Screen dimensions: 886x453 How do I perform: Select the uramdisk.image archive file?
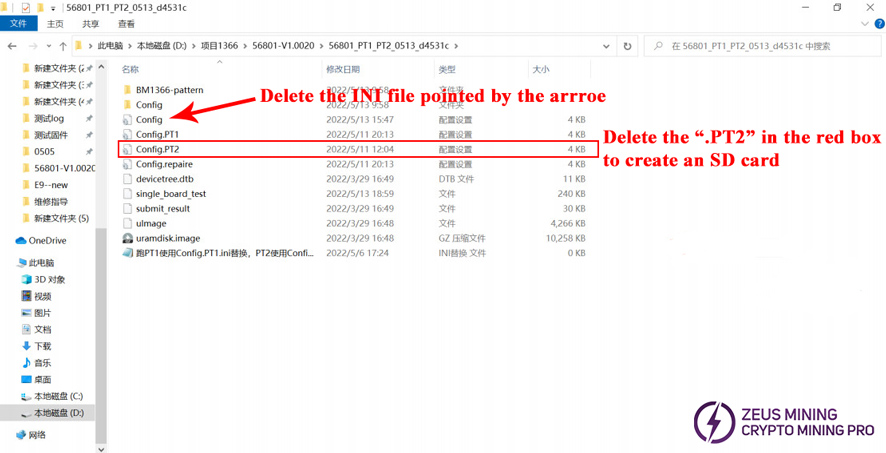[167, 239]
